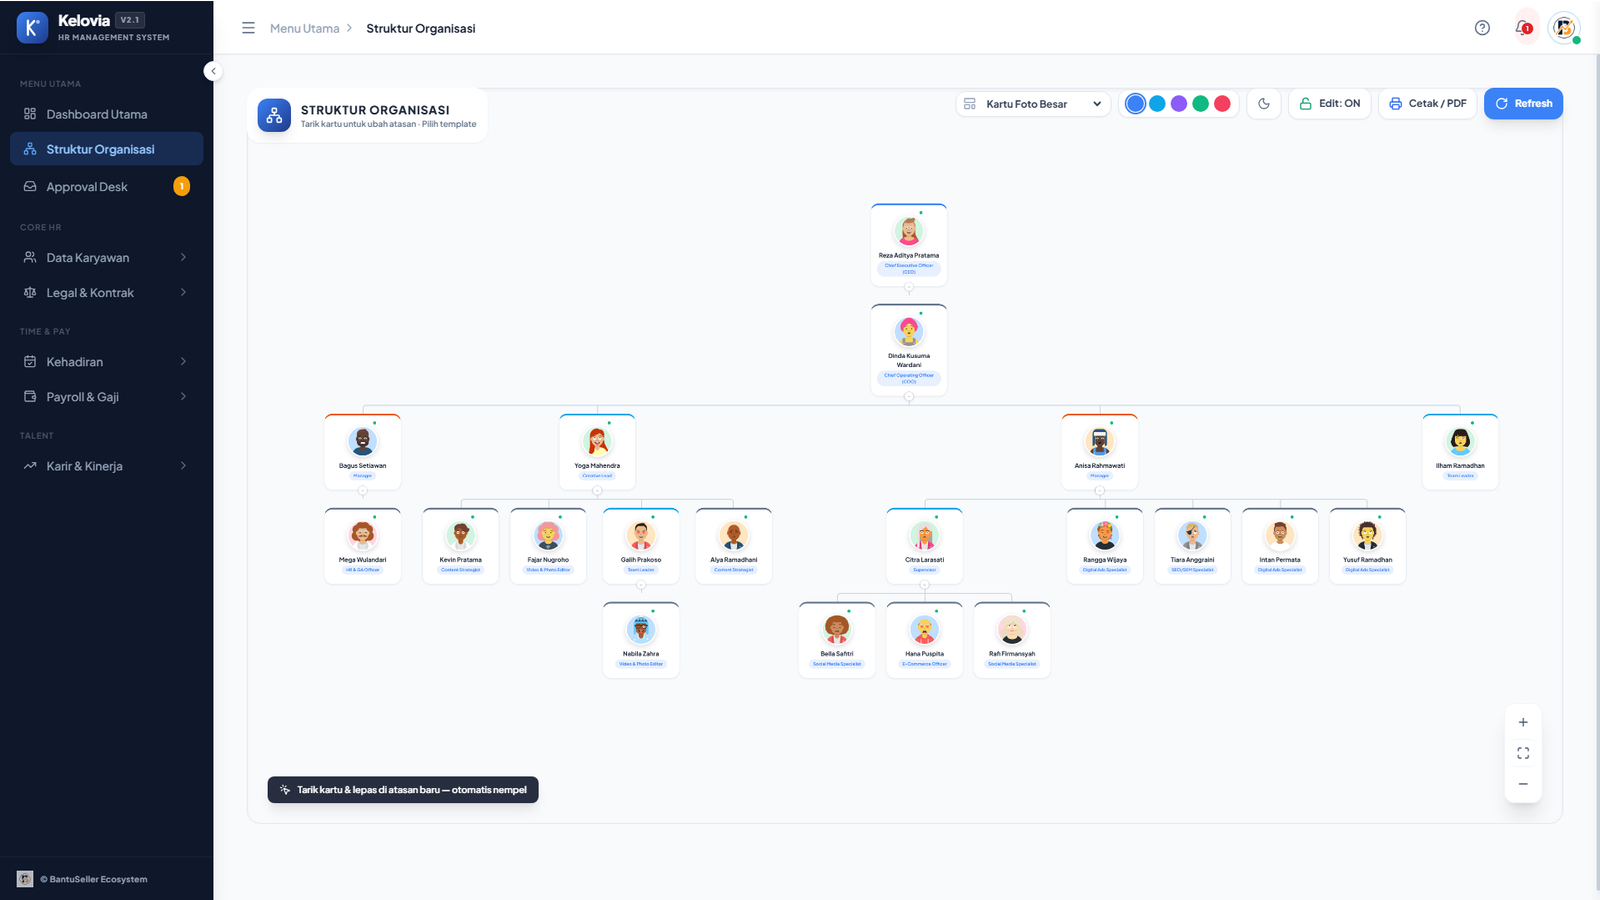Click the Cetak / PDF button
This screenshot has height=900, width=1600.
[1427, 104]
